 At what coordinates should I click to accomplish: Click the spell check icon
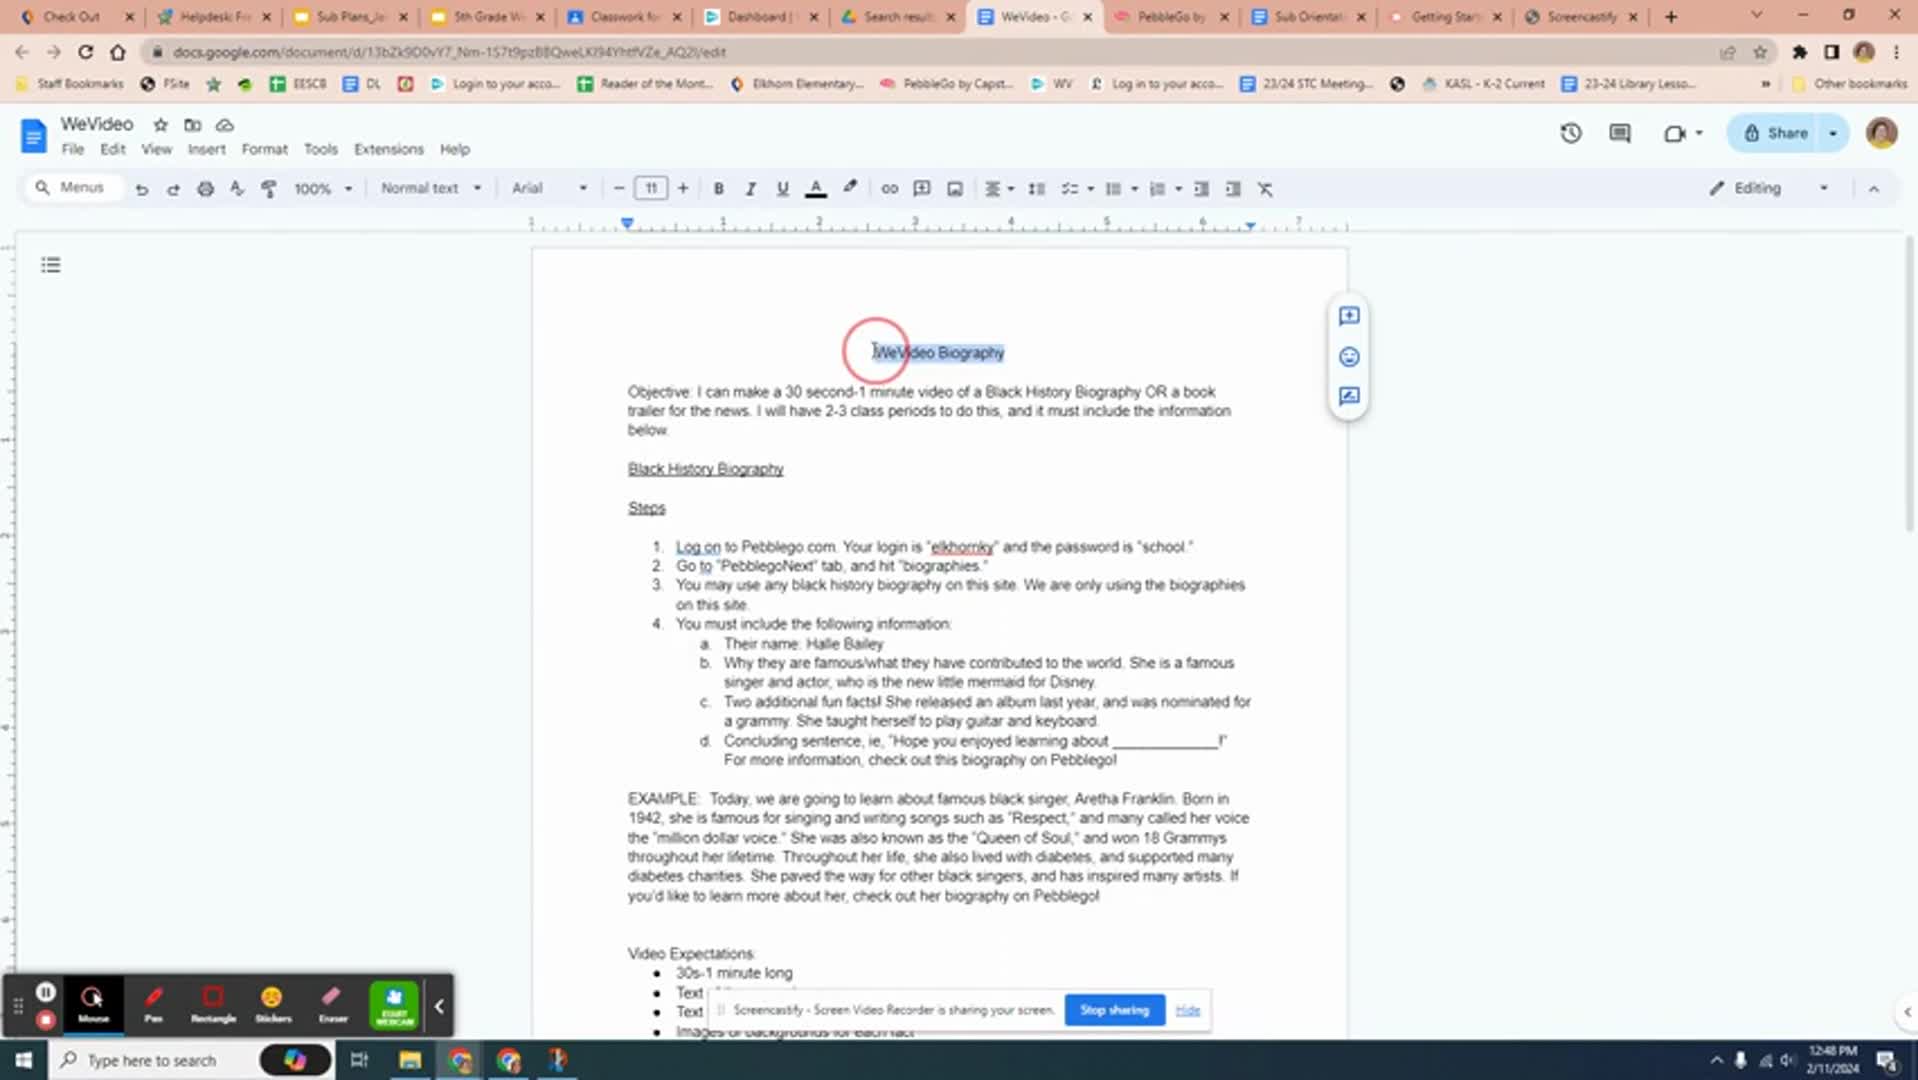[x=237, y=189]
